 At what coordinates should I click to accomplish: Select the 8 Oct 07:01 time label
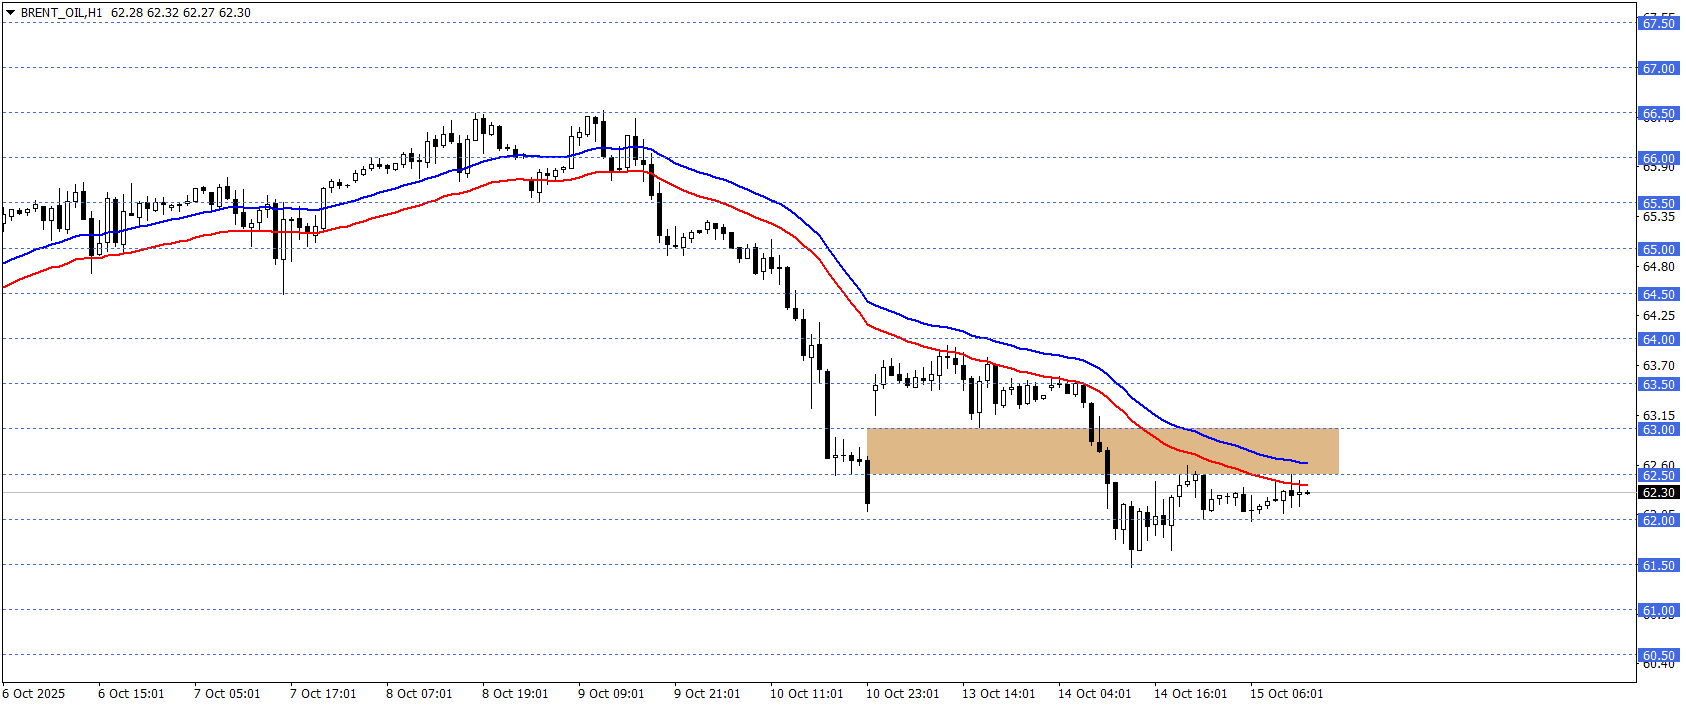coord(419,693)
